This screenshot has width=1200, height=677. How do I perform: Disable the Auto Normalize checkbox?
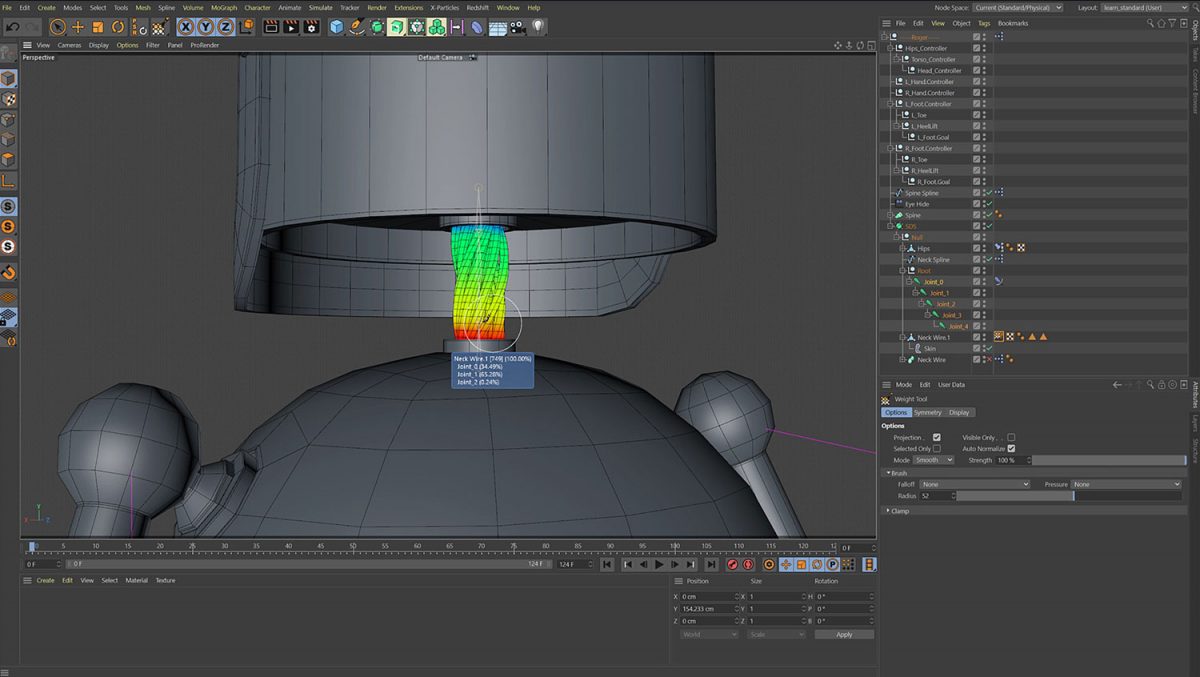point(1011,448)
